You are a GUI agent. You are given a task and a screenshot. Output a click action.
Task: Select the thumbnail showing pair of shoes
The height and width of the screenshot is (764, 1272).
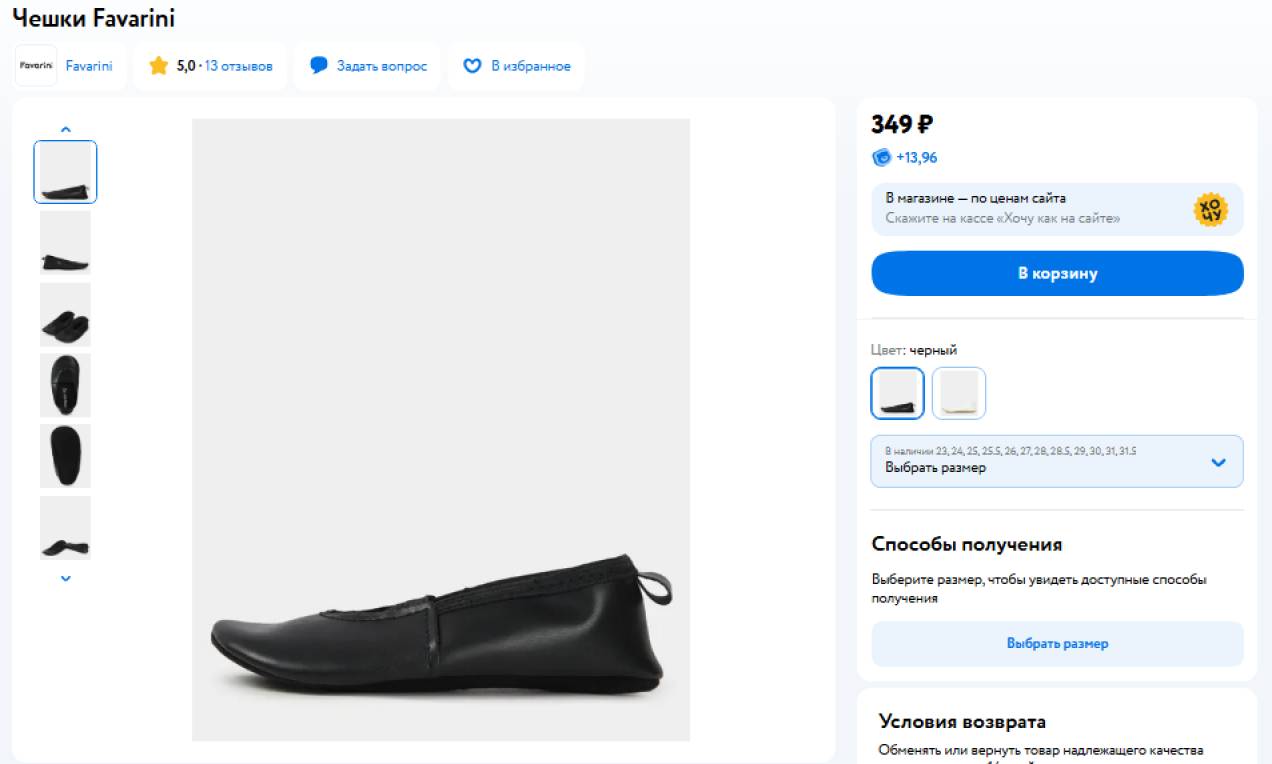pyautogui.click(x=65, y=314)
